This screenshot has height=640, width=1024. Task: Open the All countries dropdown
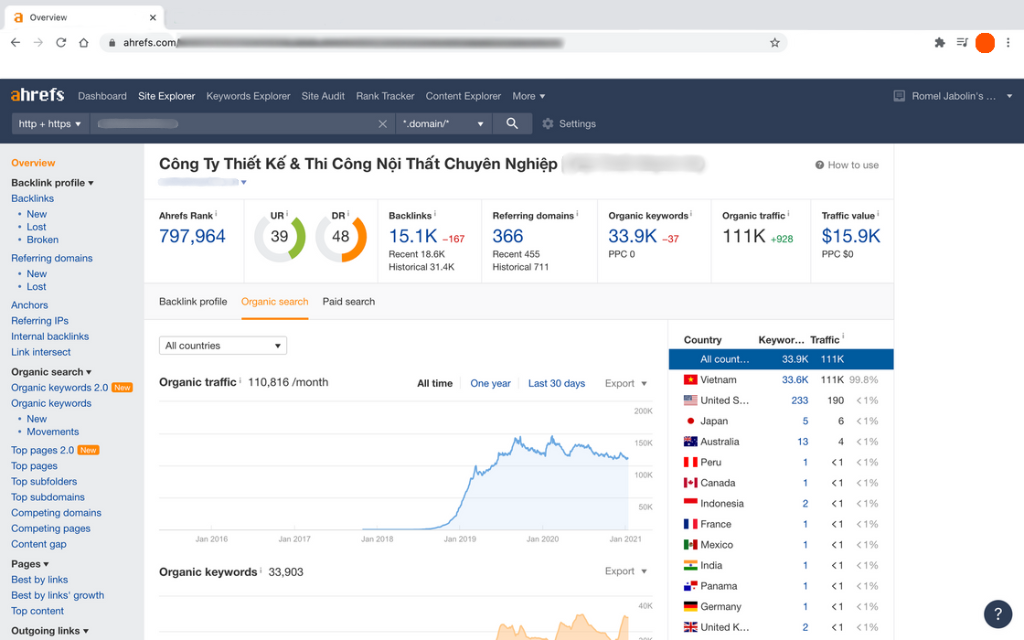pos(223,346)
